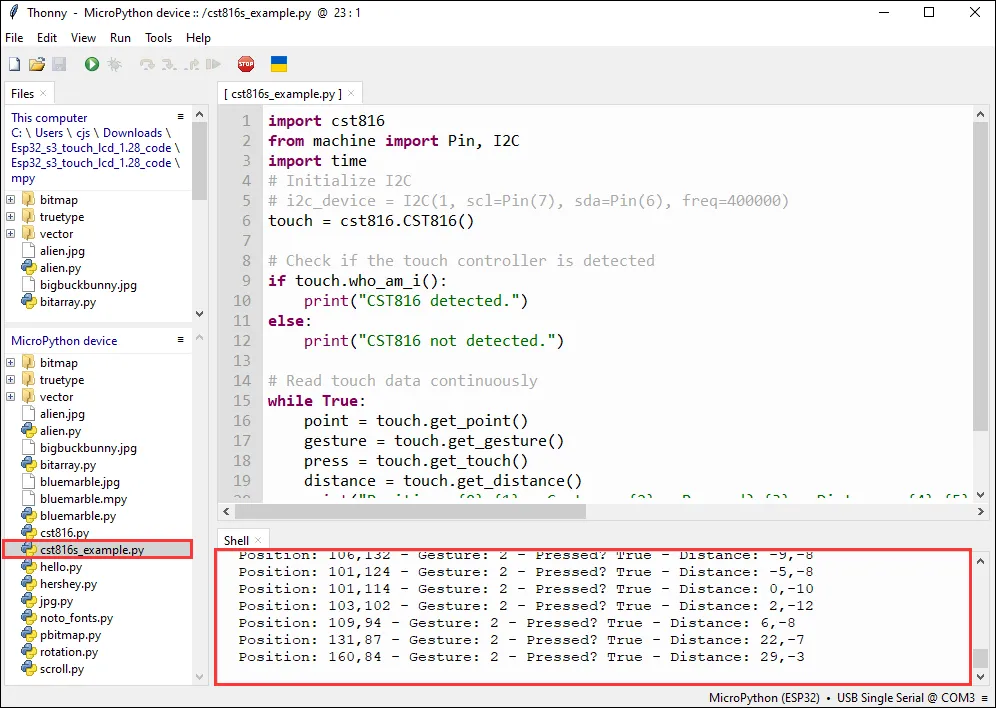Click the Step over debug icon
996x708 pixels.
[x=147, y=64]
